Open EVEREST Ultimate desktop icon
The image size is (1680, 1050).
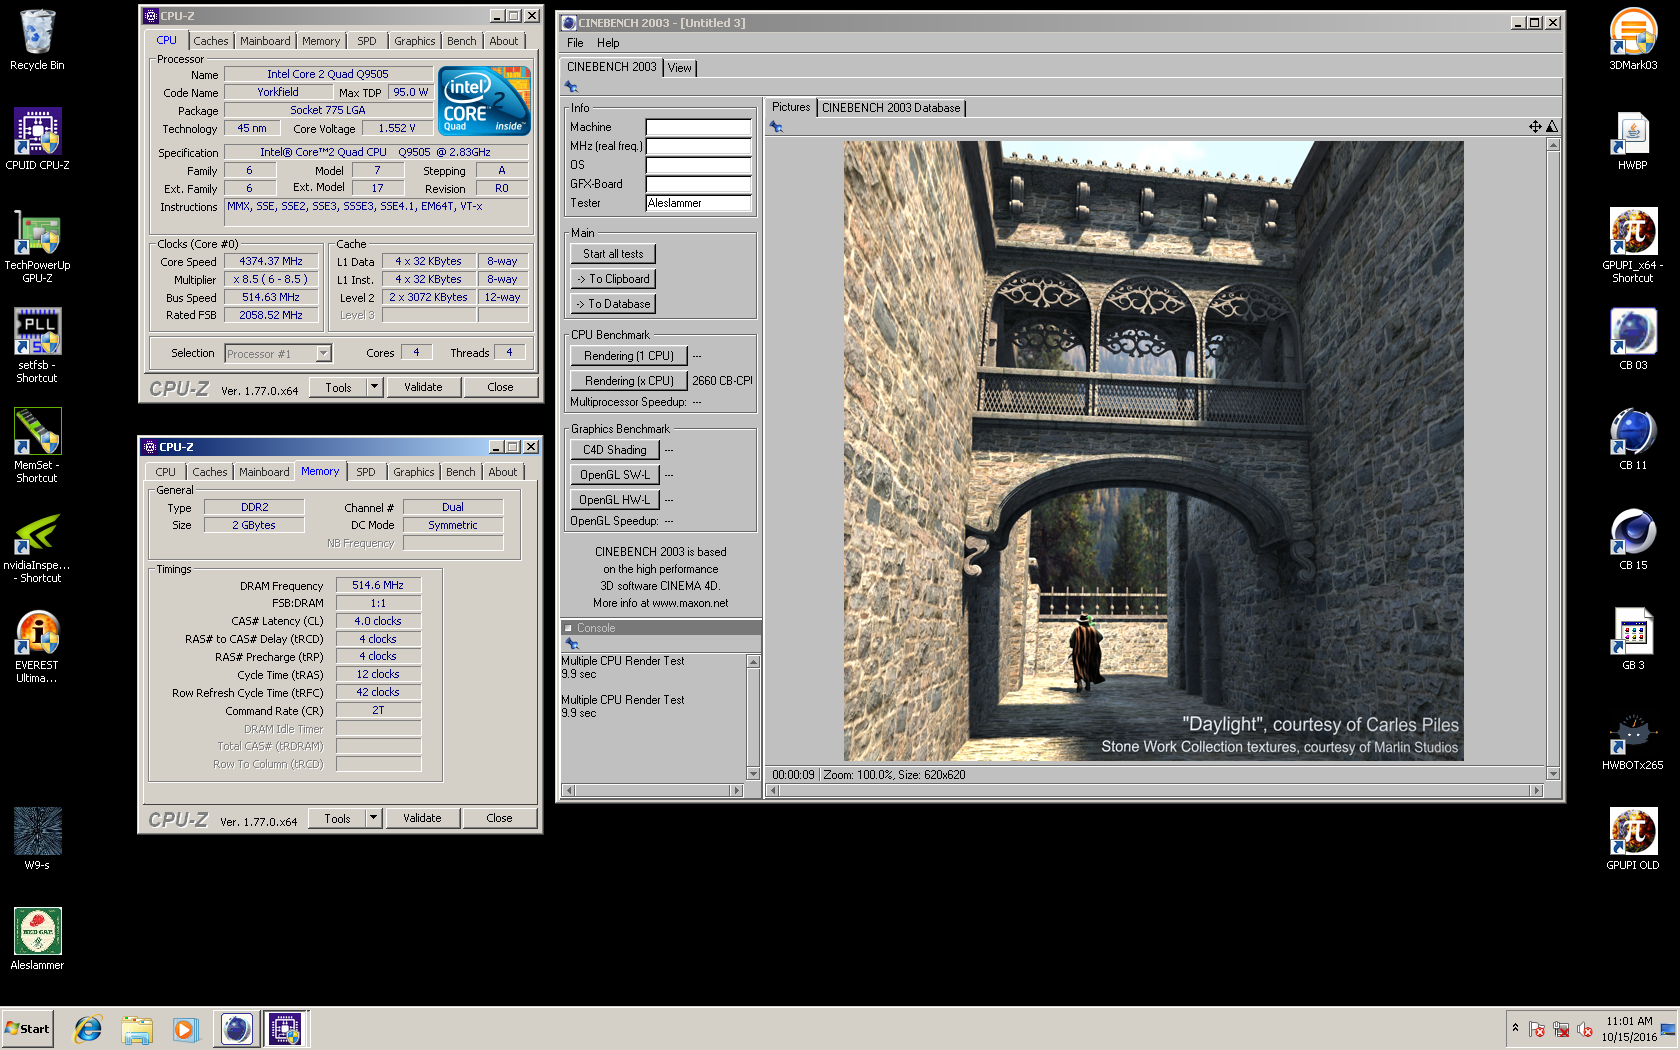click(37, 646)
